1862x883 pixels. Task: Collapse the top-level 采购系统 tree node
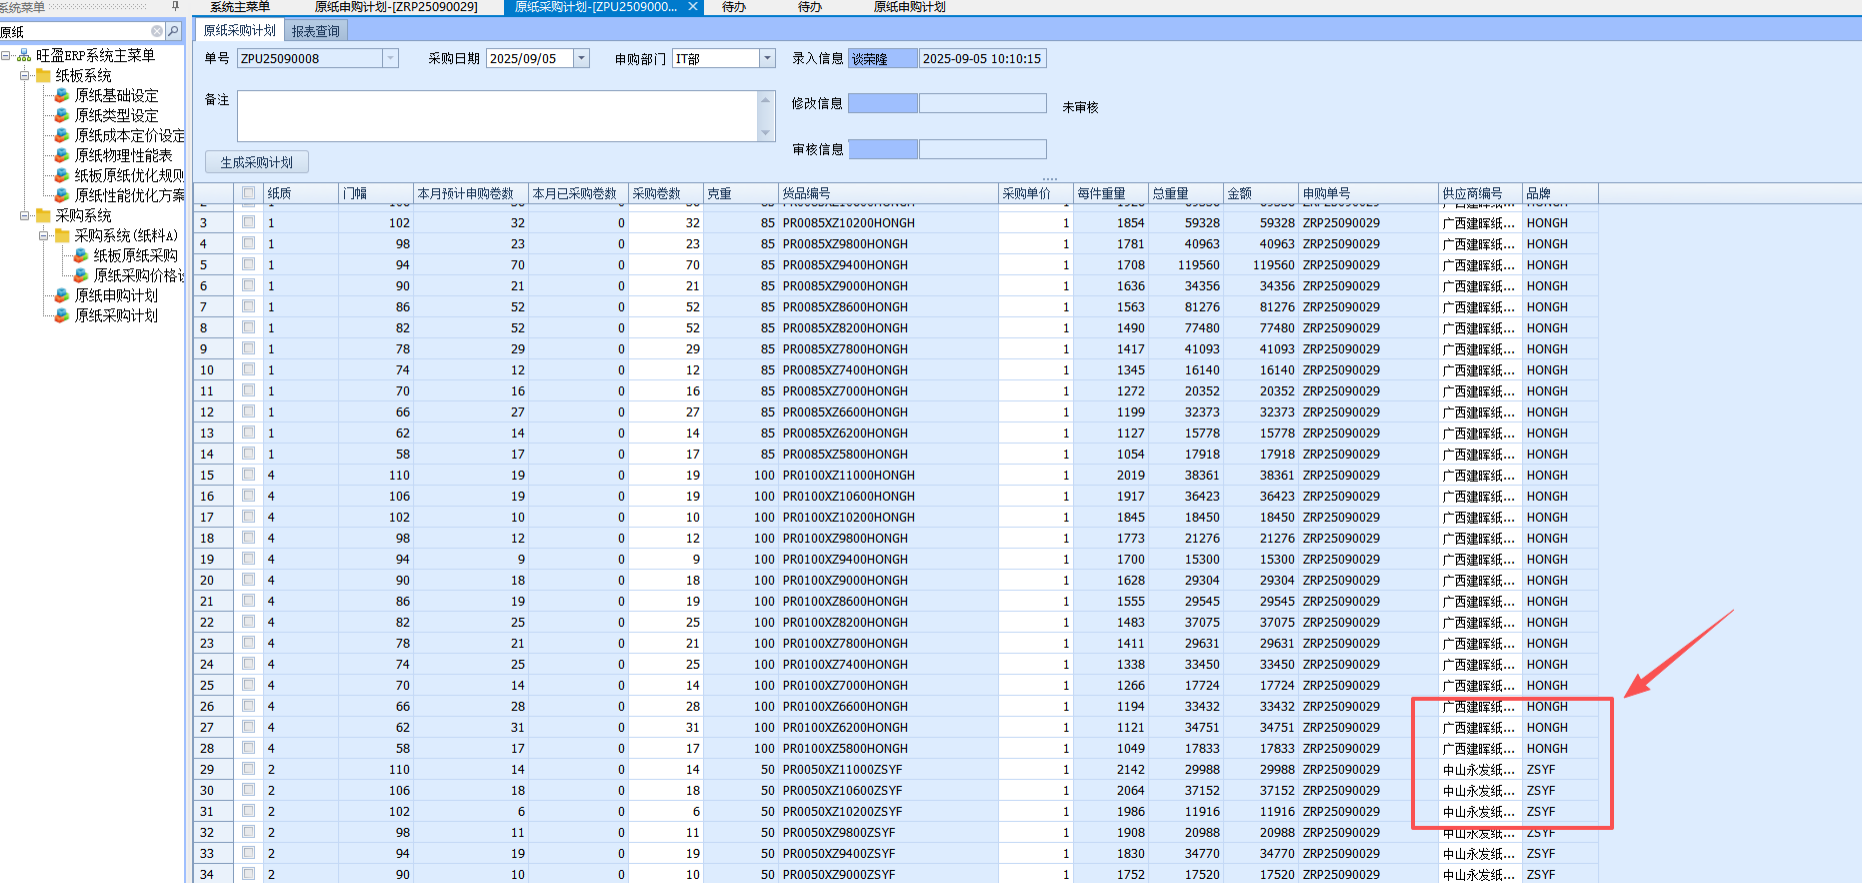(x=25, y=215)
